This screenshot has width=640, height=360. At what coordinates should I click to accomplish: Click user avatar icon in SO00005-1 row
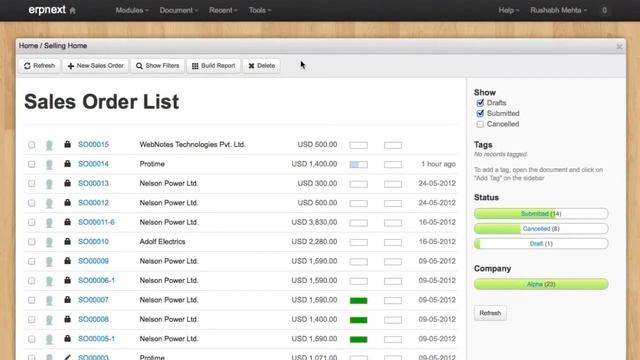pyautogui.click(x=49, y=339)
